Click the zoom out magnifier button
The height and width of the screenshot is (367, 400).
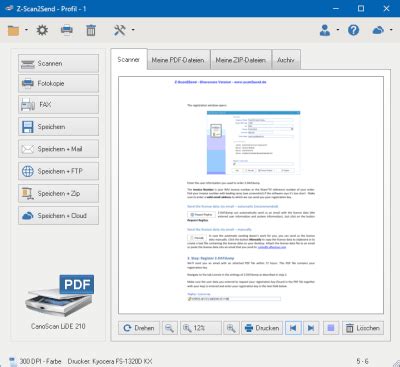[170, 328]
